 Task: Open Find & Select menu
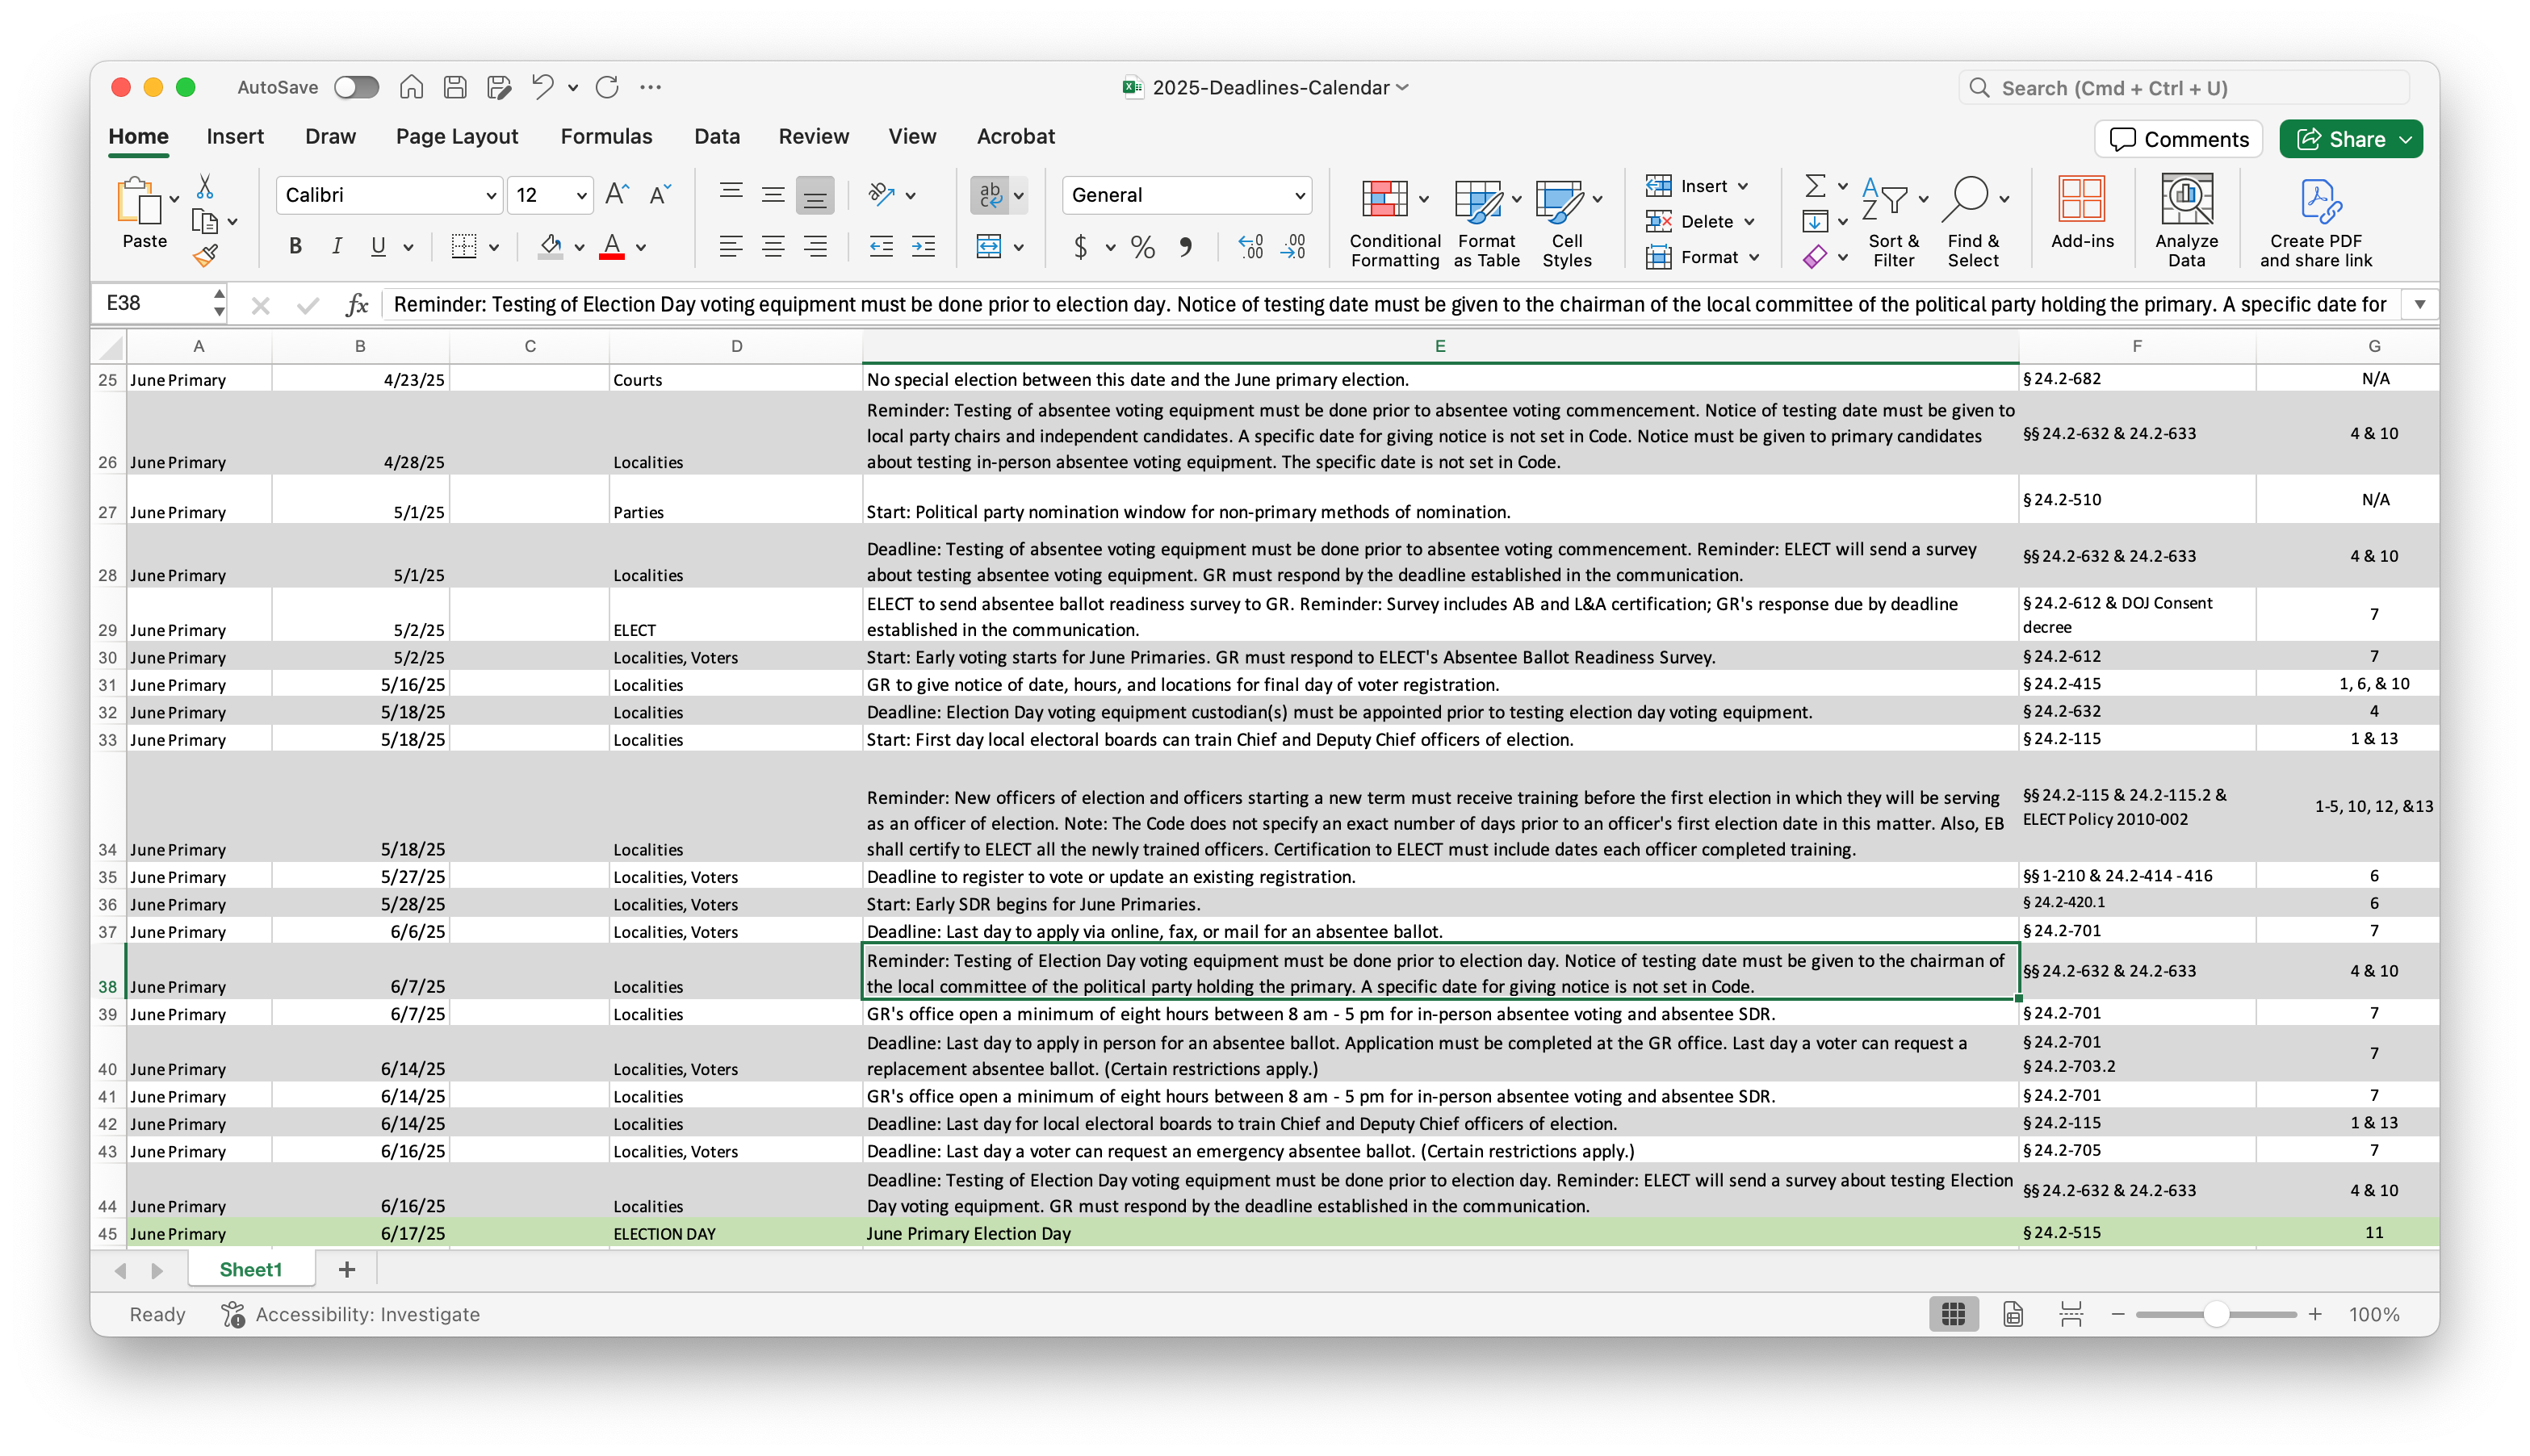(1973, 224)
